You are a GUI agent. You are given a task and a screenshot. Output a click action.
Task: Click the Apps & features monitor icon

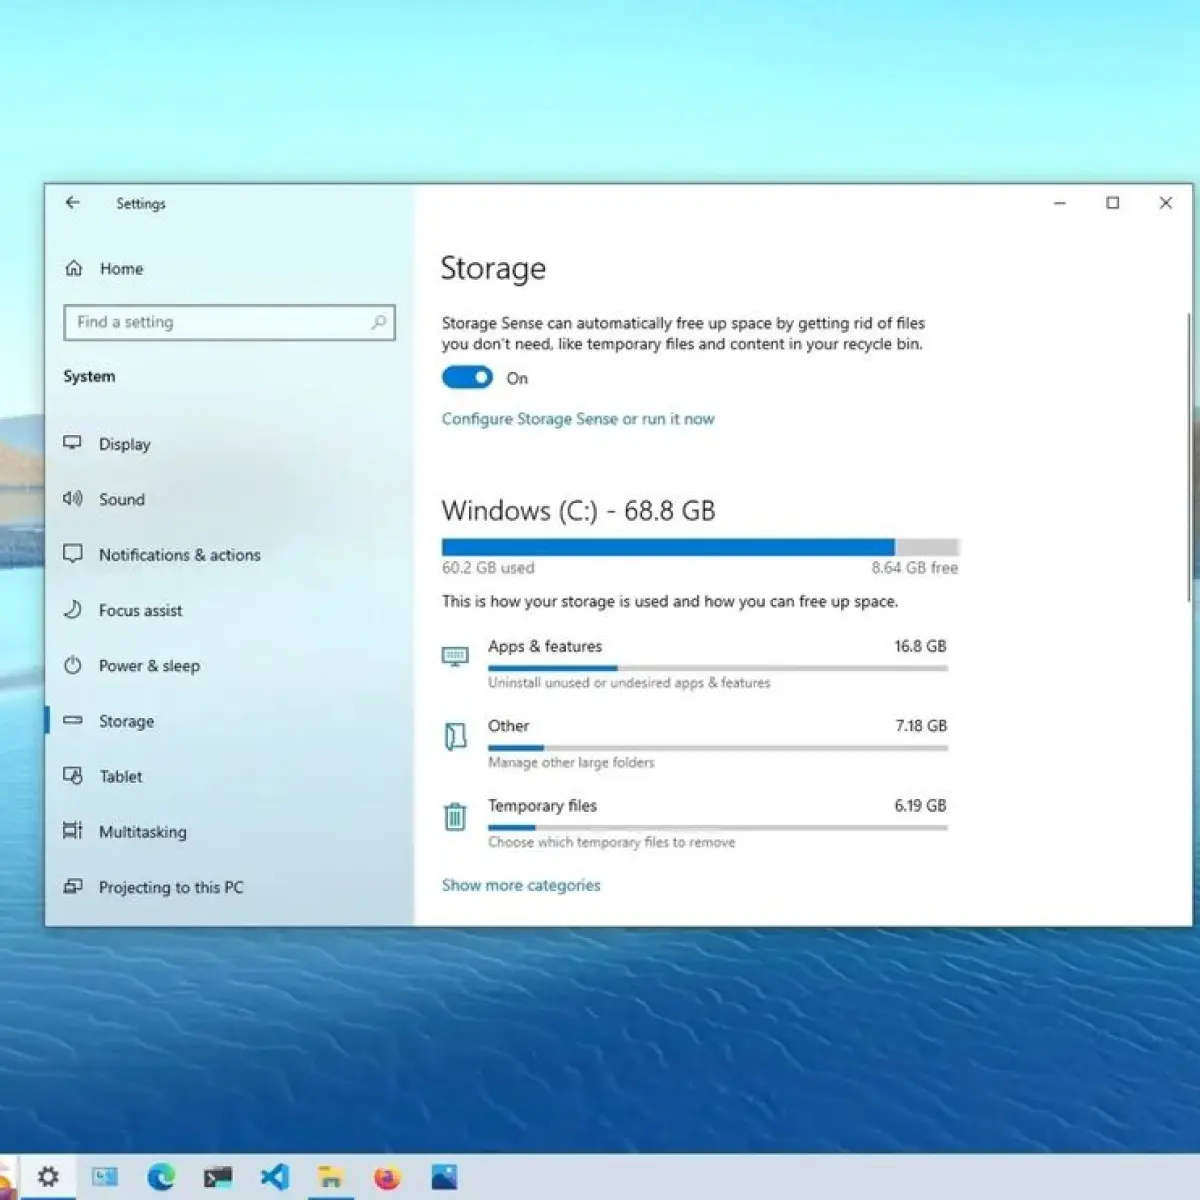[455, 656]
